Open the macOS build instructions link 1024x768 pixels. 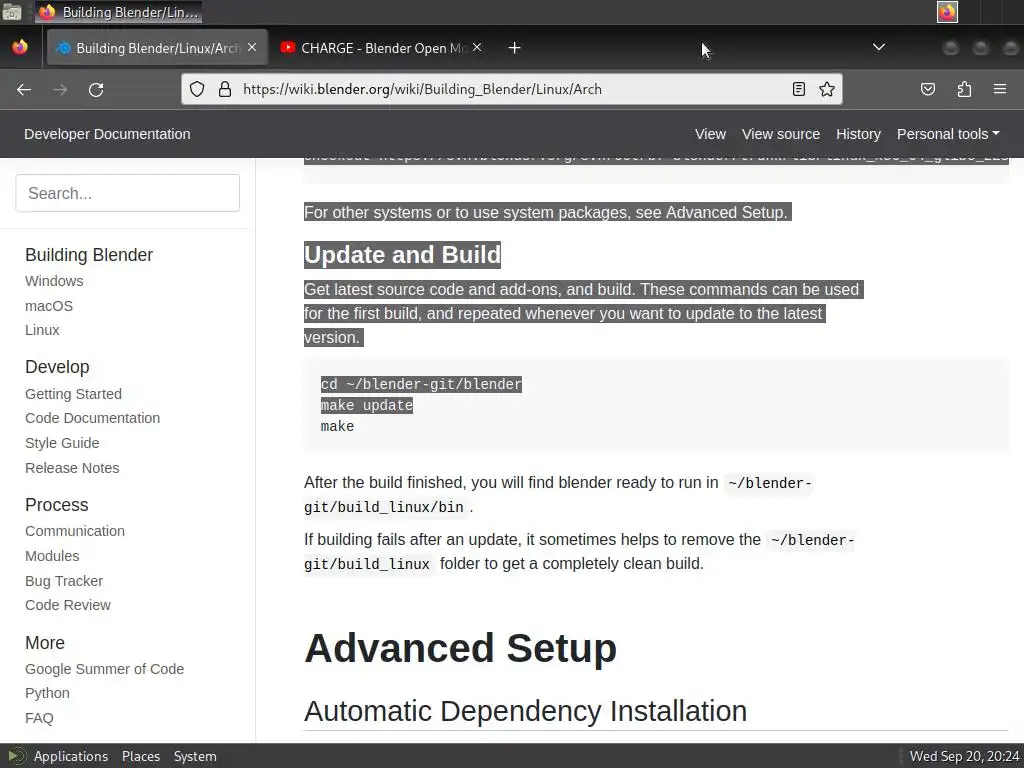pos(49,306)
